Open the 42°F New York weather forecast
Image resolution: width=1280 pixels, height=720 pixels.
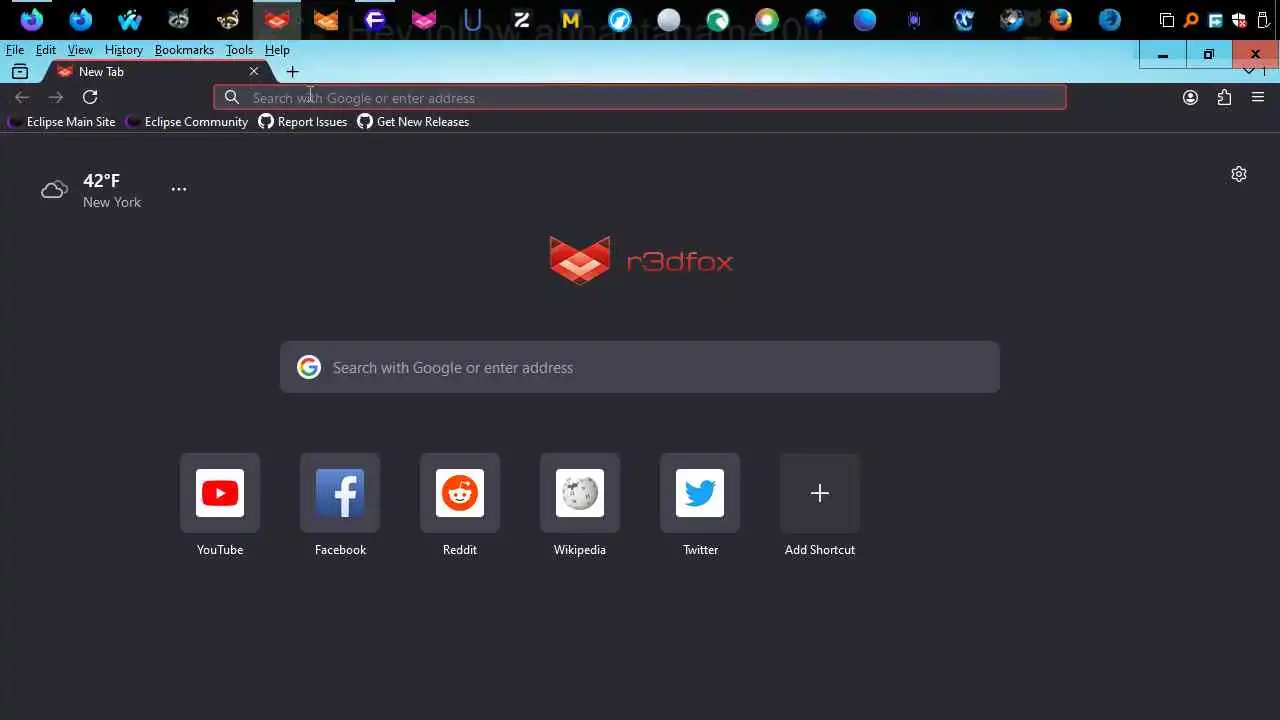tap(91, 190)
